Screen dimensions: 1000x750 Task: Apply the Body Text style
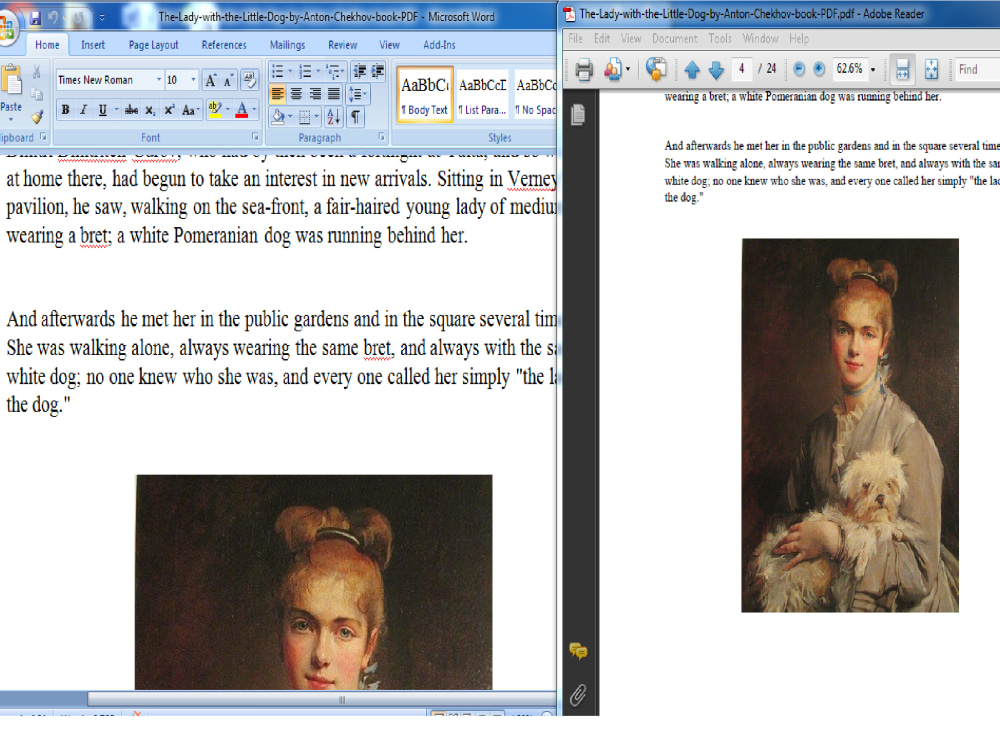point(425,94)
